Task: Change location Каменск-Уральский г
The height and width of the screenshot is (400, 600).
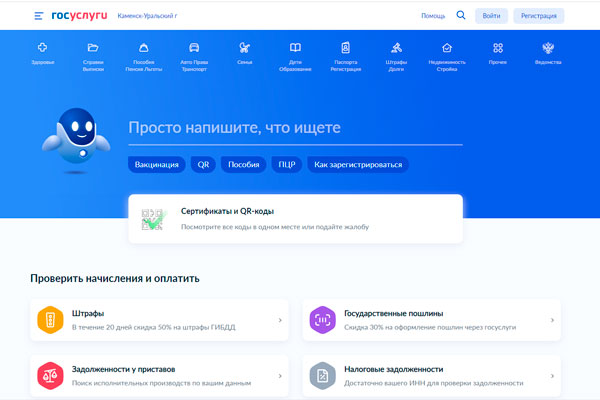Action: click(x=147, y=16)
